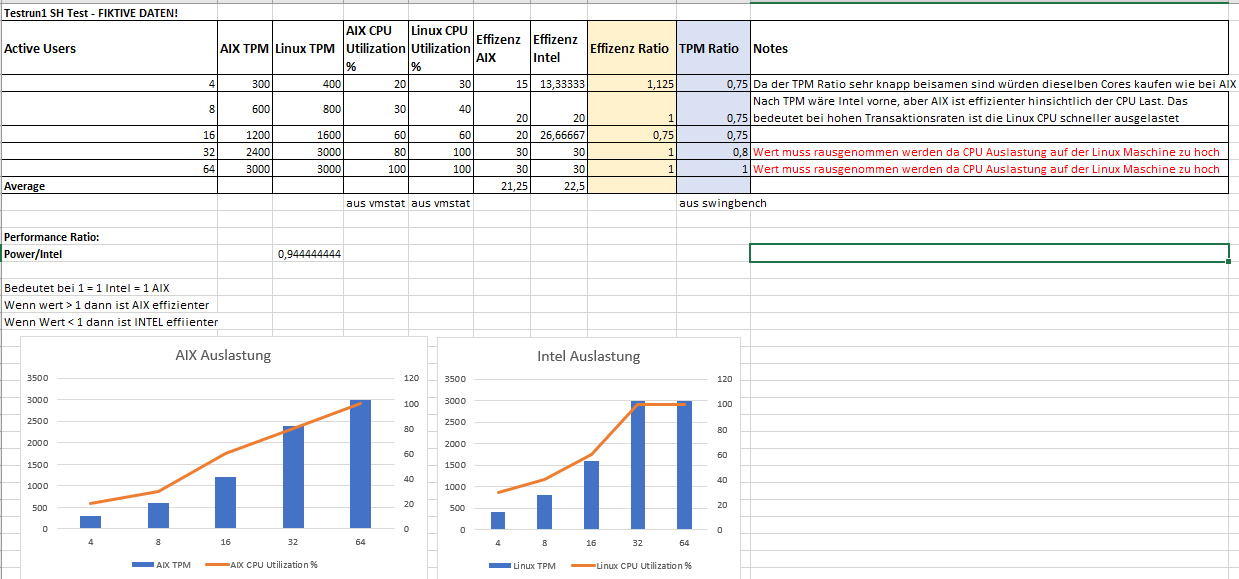
Task: Select the 'Power/Intel' label cell
Action: 109,254
